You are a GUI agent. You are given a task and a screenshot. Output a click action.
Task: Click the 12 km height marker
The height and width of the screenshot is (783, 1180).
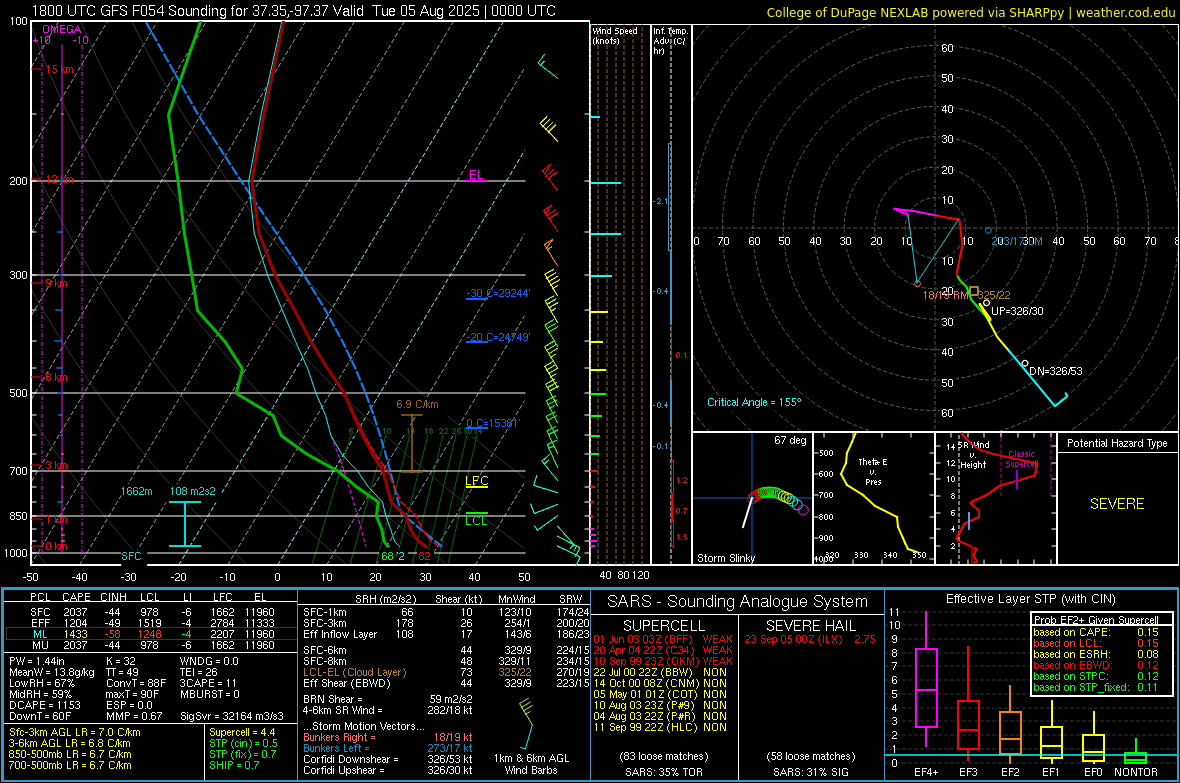[59, 179]
